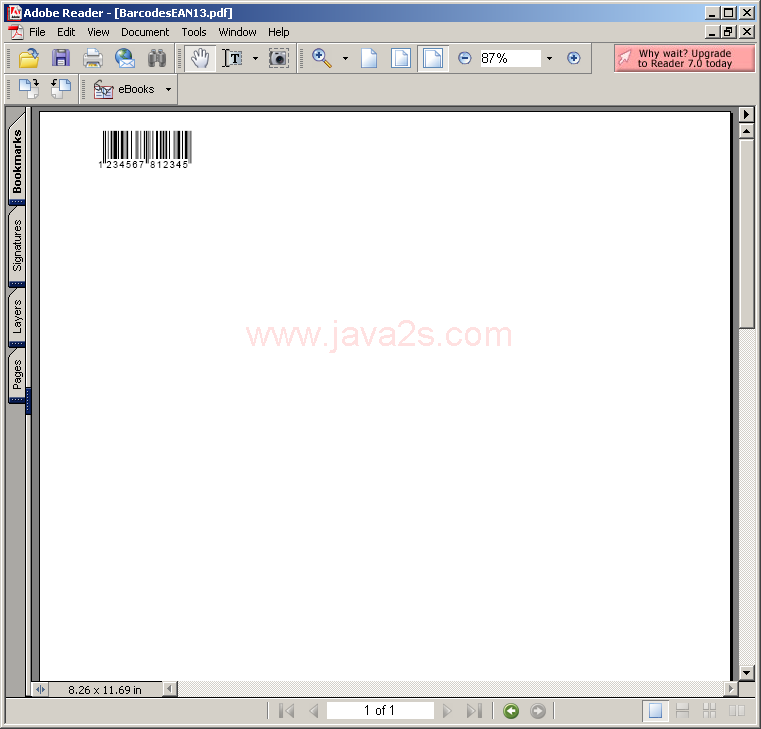
Task: Click the horizontal scrollbar left arrow
Action: 169,689
